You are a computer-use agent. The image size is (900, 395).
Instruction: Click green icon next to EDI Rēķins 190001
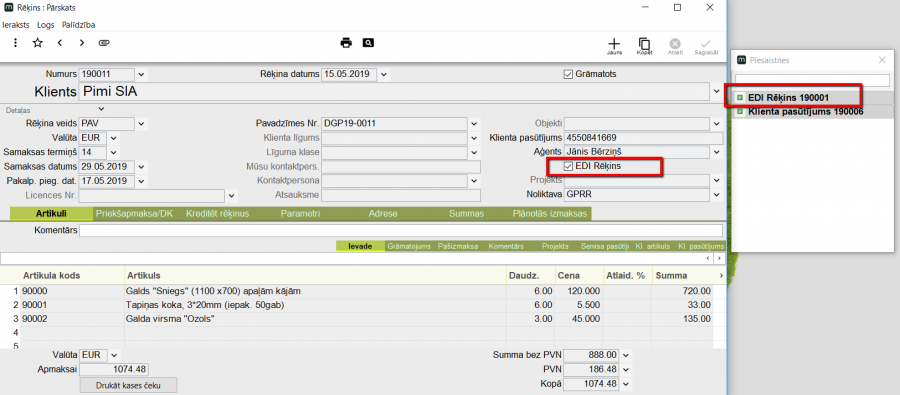tap(740, 98)
